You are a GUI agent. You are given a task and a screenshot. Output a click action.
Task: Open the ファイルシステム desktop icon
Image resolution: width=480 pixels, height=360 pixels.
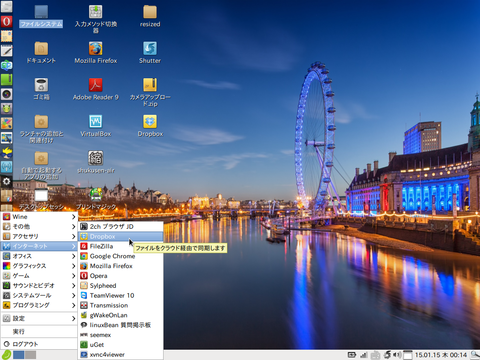click(x=41, y=16)
